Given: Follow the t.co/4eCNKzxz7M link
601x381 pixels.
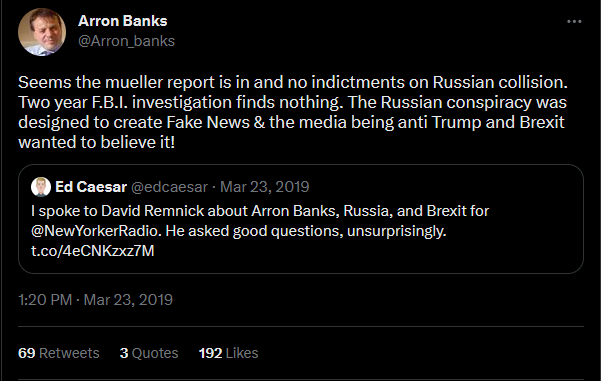Looking at the screenshot, I should (93, 251).
